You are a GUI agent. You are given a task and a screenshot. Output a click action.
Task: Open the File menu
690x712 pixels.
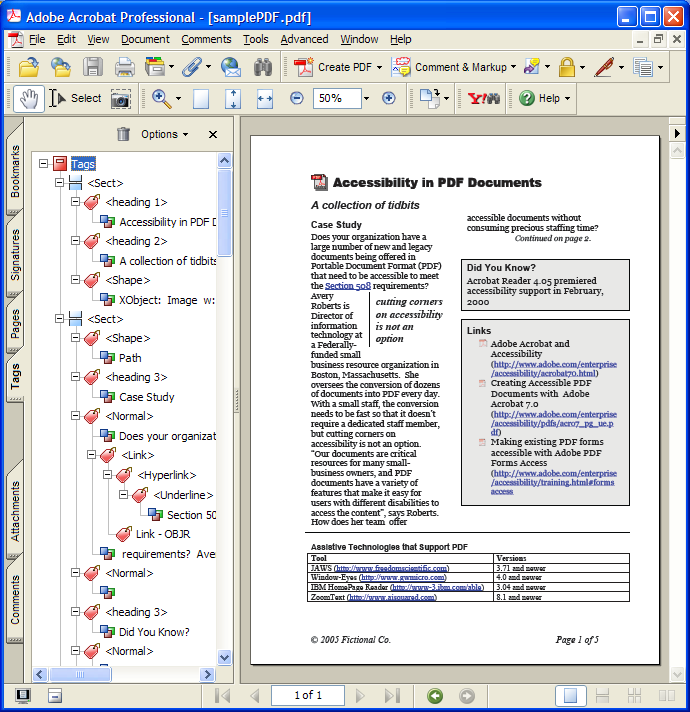[37, 40]
